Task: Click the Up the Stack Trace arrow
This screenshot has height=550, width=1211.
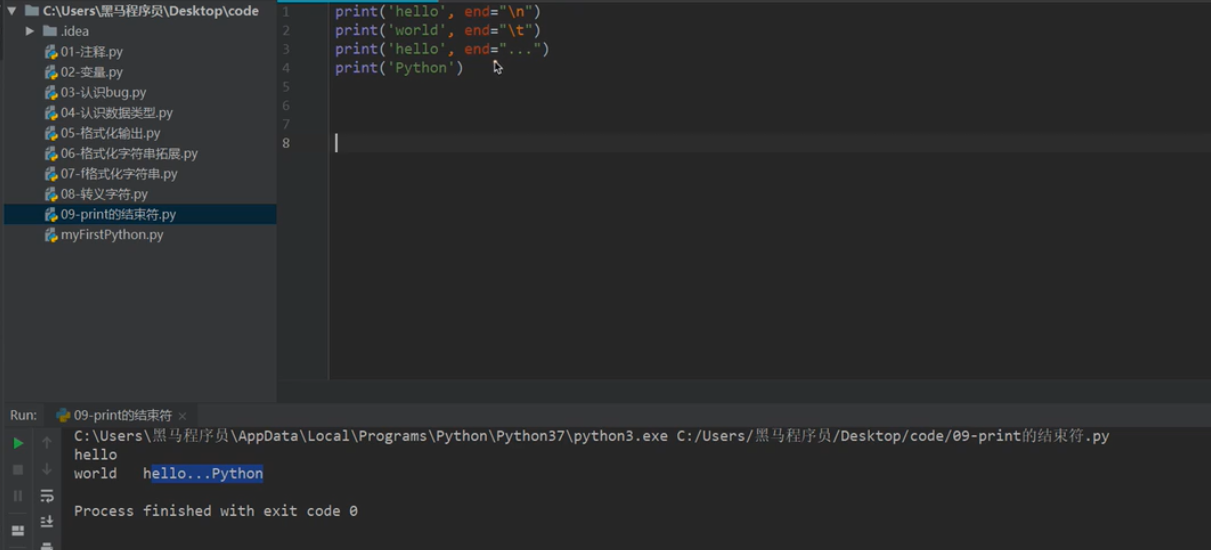Action: pyautogui.click(x=46, y=443)
